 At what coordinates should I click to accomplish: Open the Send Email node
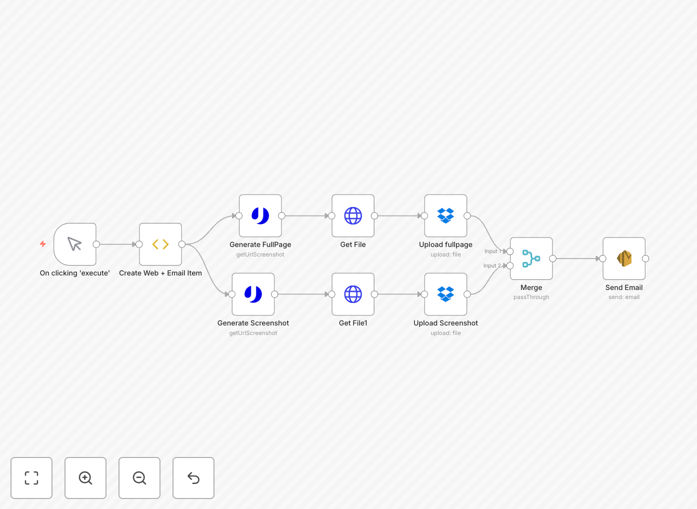624,258
